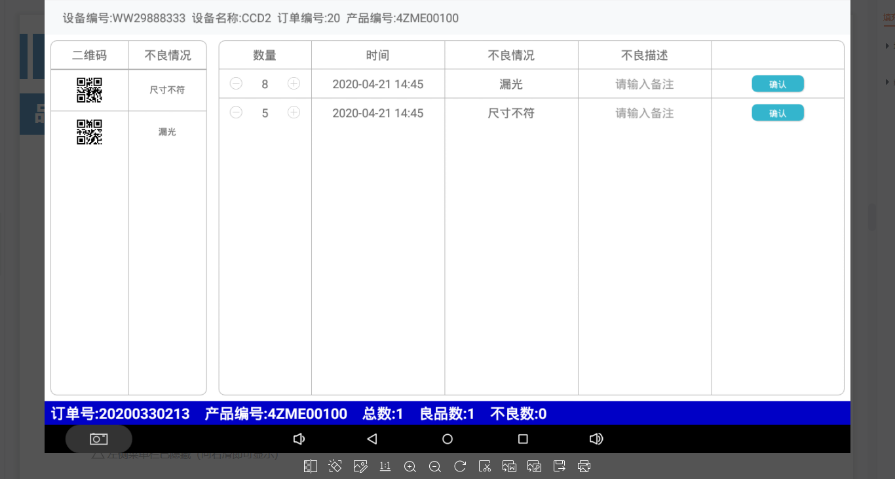Lower volume with the left speaker icon
This screenshot has height=479, width=895.
[x=298, y=439]
